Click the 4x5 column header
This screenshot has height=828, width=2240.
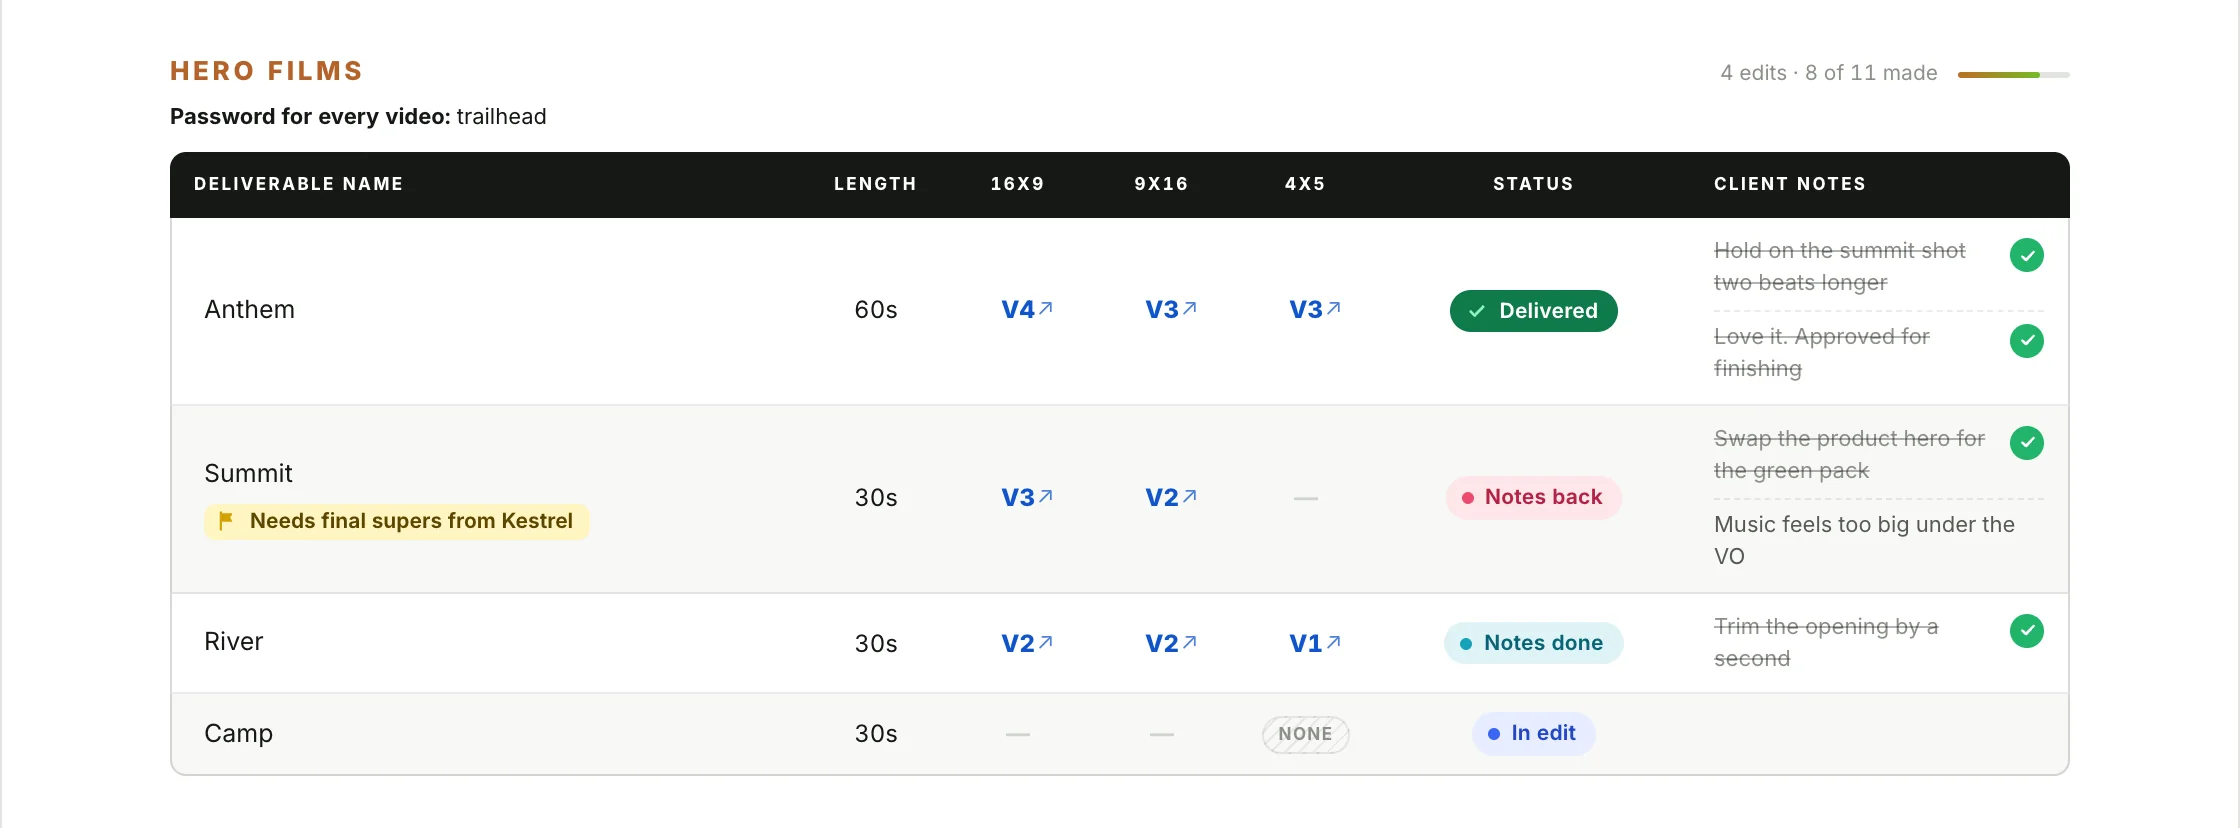coord(1306,184)
